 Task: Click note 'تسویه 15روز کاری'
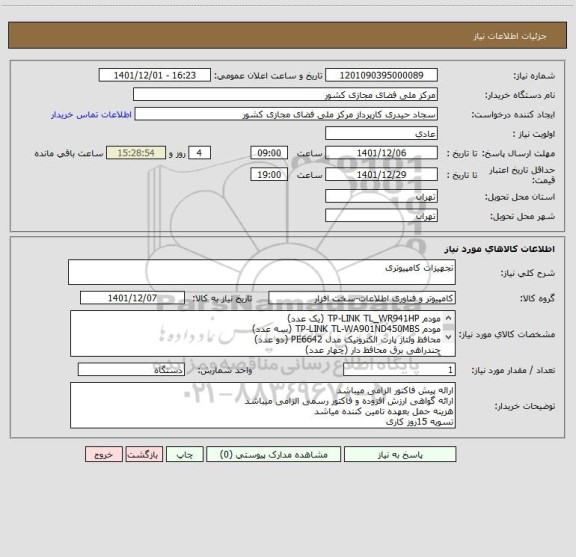point(420,422)
